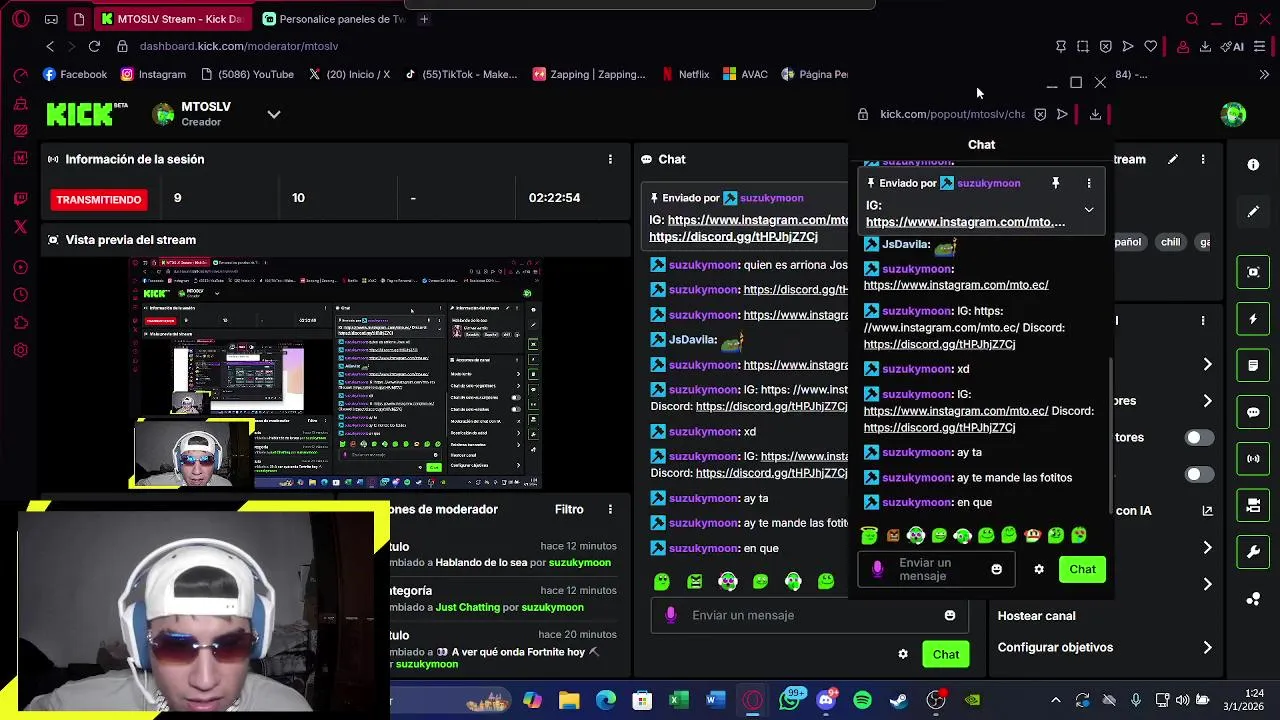
Task: Open pinned message options in popout chat
Action: [1089, 183]
